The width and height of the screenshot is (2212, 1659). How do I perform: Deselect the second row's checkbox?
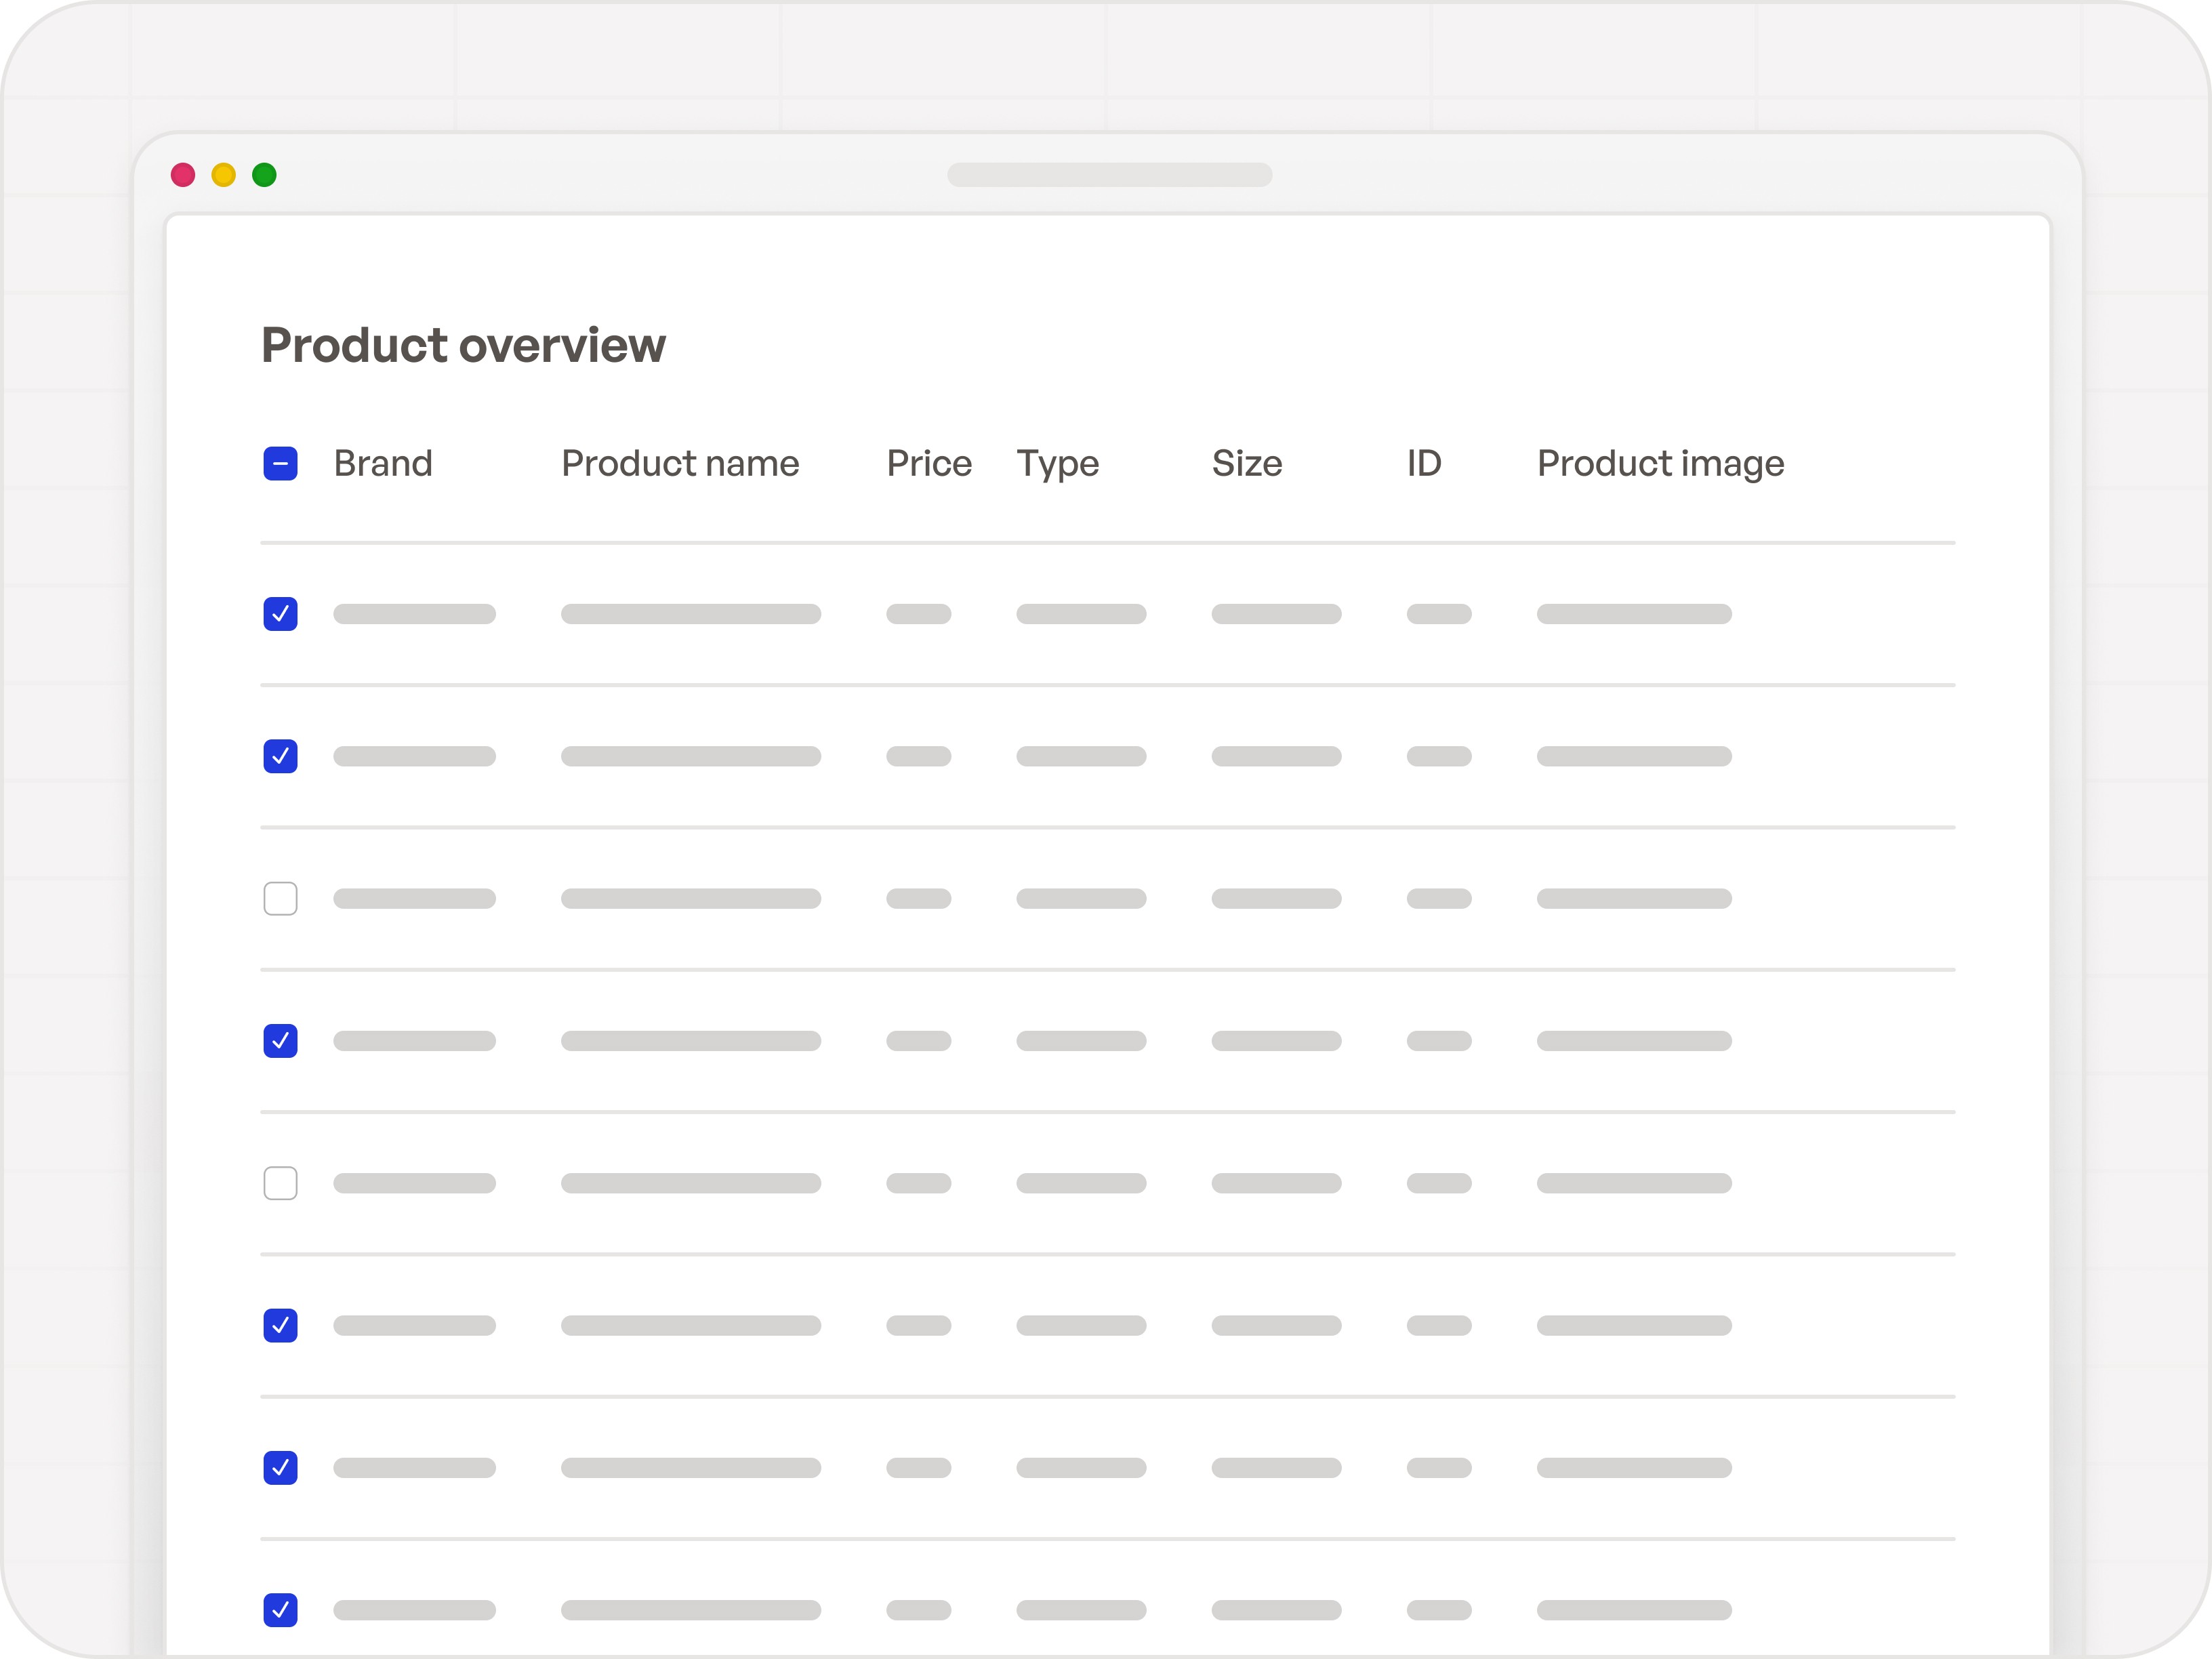[281, 757]
